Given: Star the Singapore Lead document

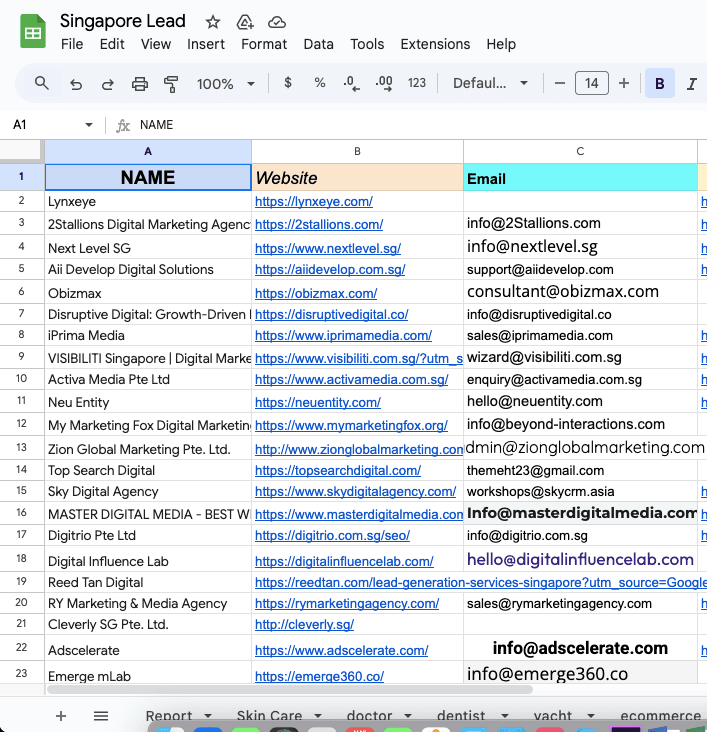Looking at the screenshot, I should (x=212, y=22).
